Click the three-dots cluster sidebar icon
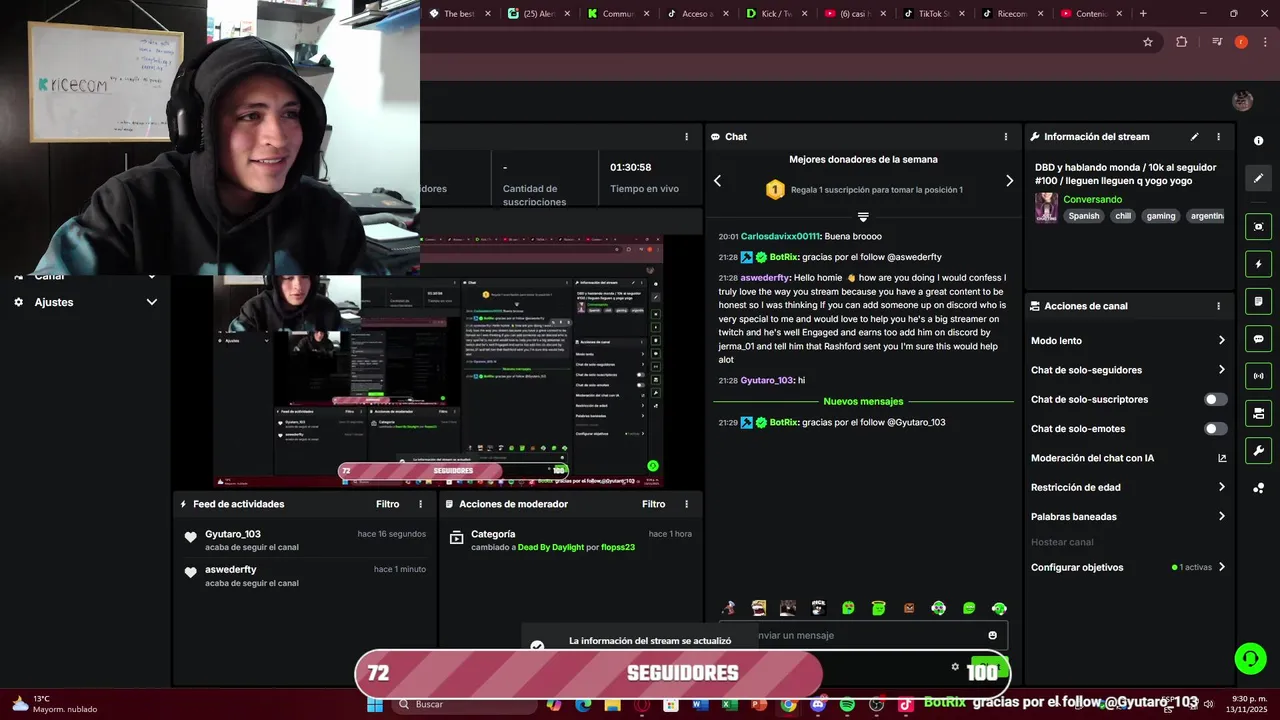This screenshot has width=1280, height=720. [1258, 488]
